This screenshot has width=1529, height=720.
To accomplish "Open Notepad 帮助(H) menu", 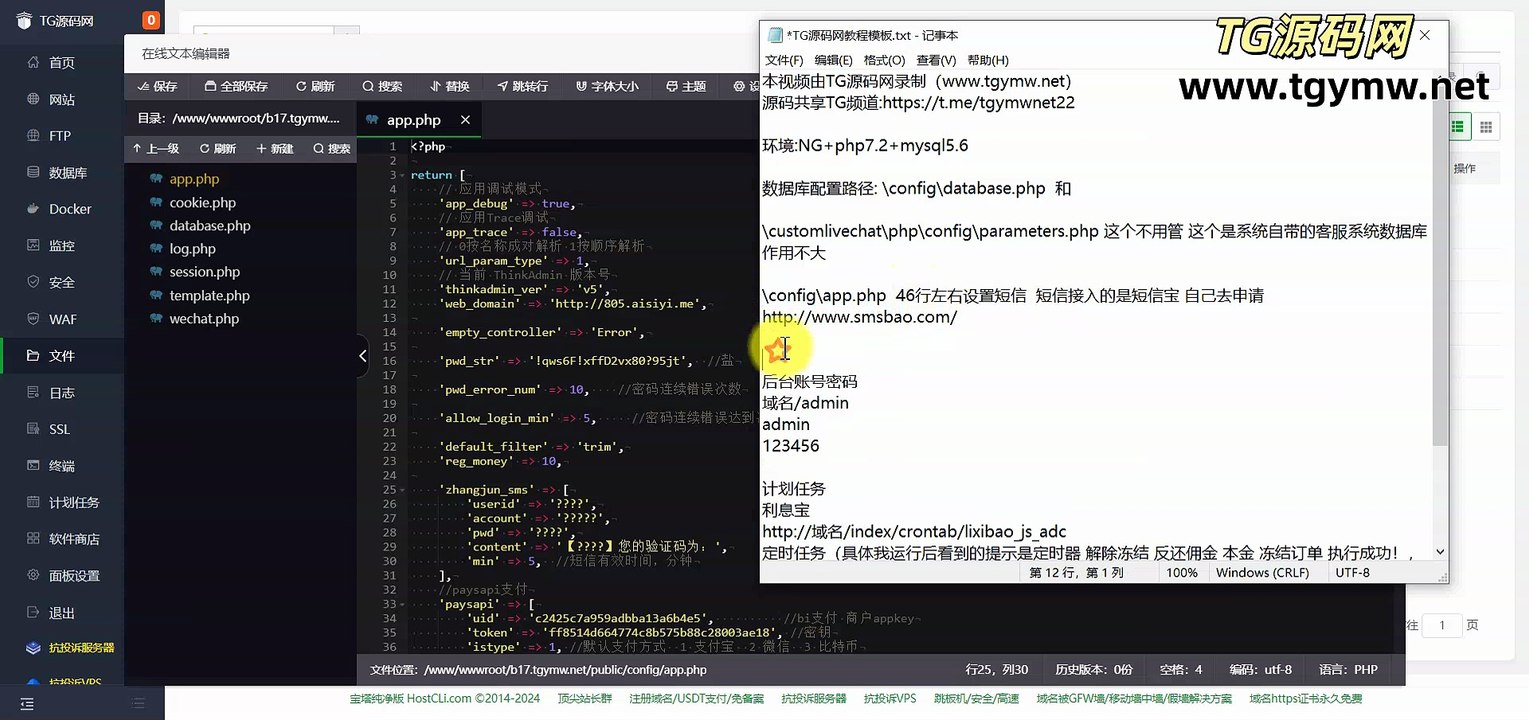I will [988, 60].
